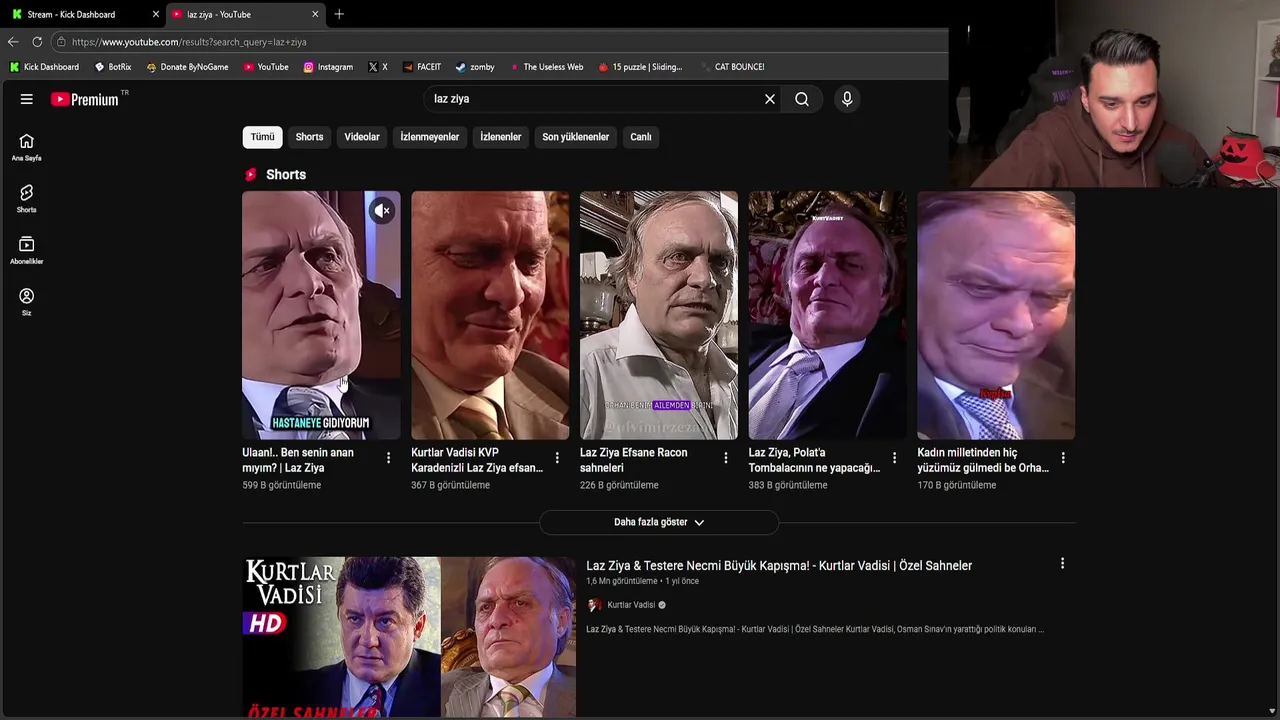
Task: Click the search magnifier button
Action: pyautogui.click(x=802, y=99)
